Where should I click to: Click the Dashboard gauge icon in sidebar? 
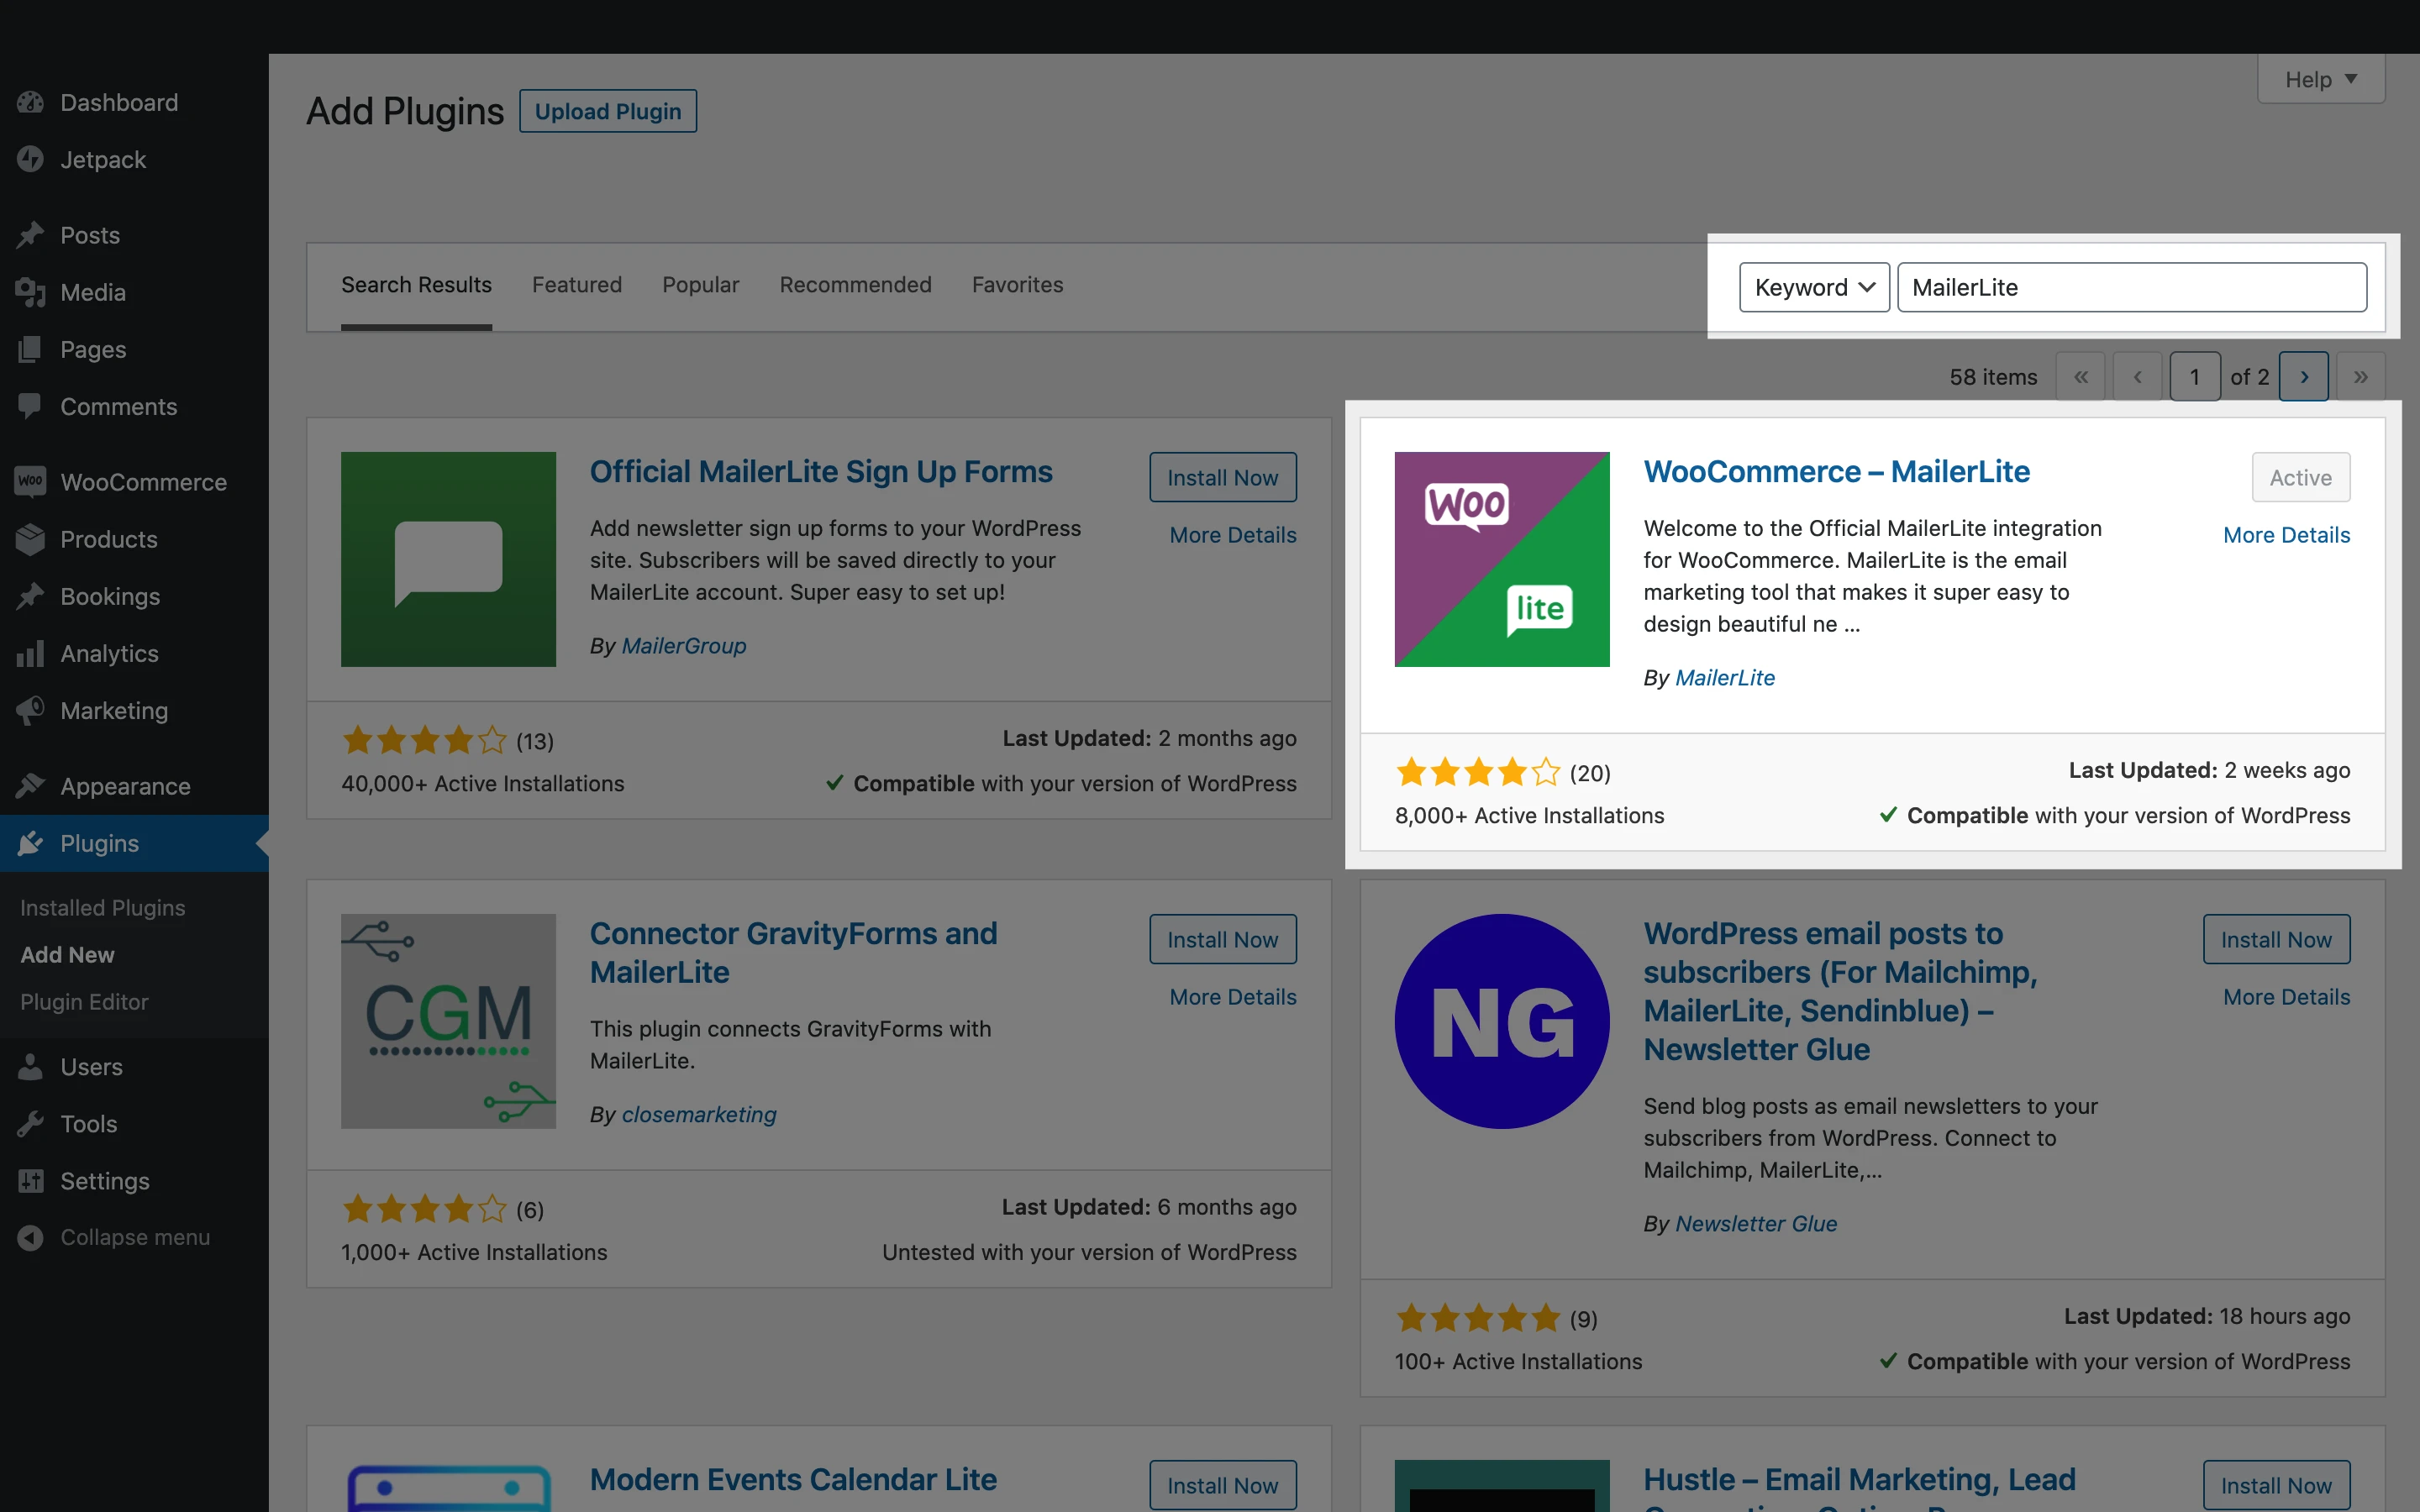pos(30,102)
